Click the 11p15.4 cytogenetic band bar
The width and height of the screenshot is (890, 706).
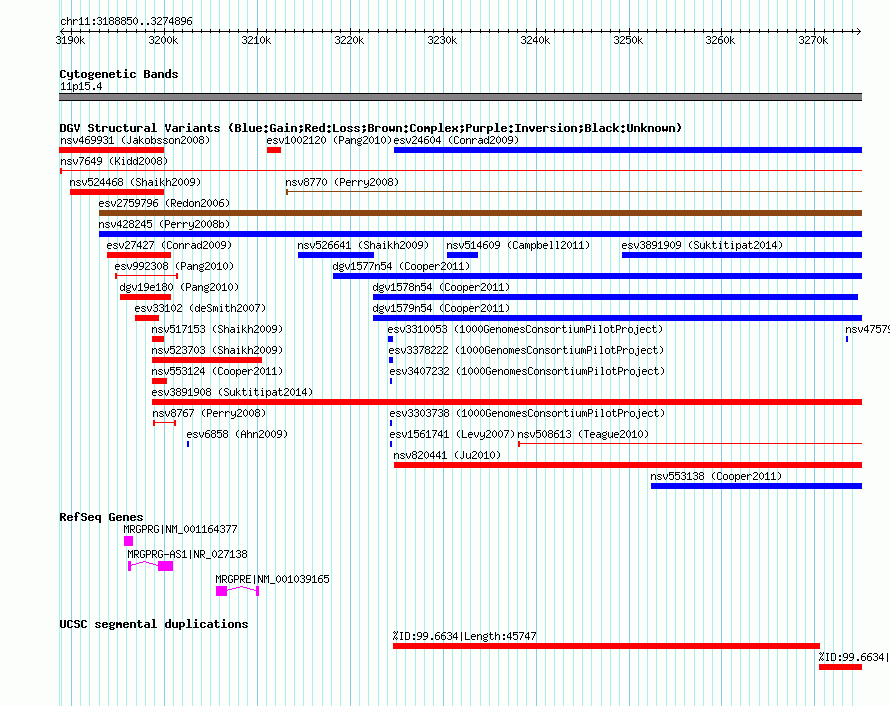[x=460, y=97]
